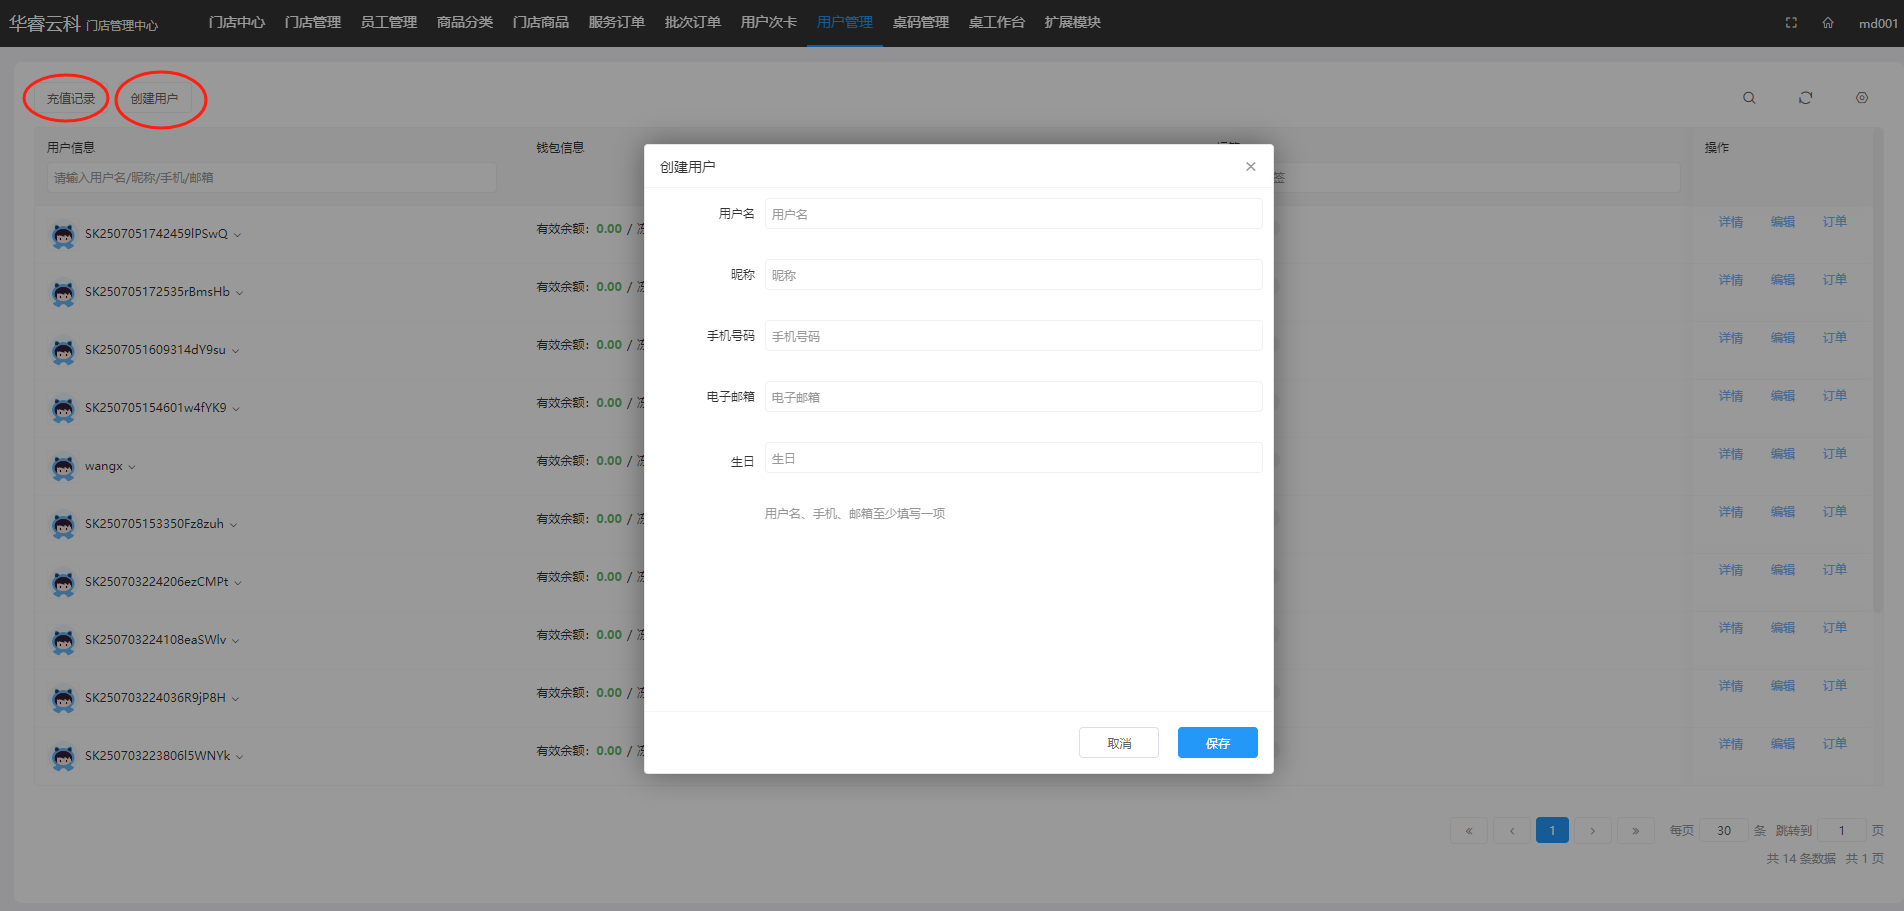Click the avatar icon next to wangx
This screenshot has width=1904, height=911.
pyautogui.click(x=63, y=467)
